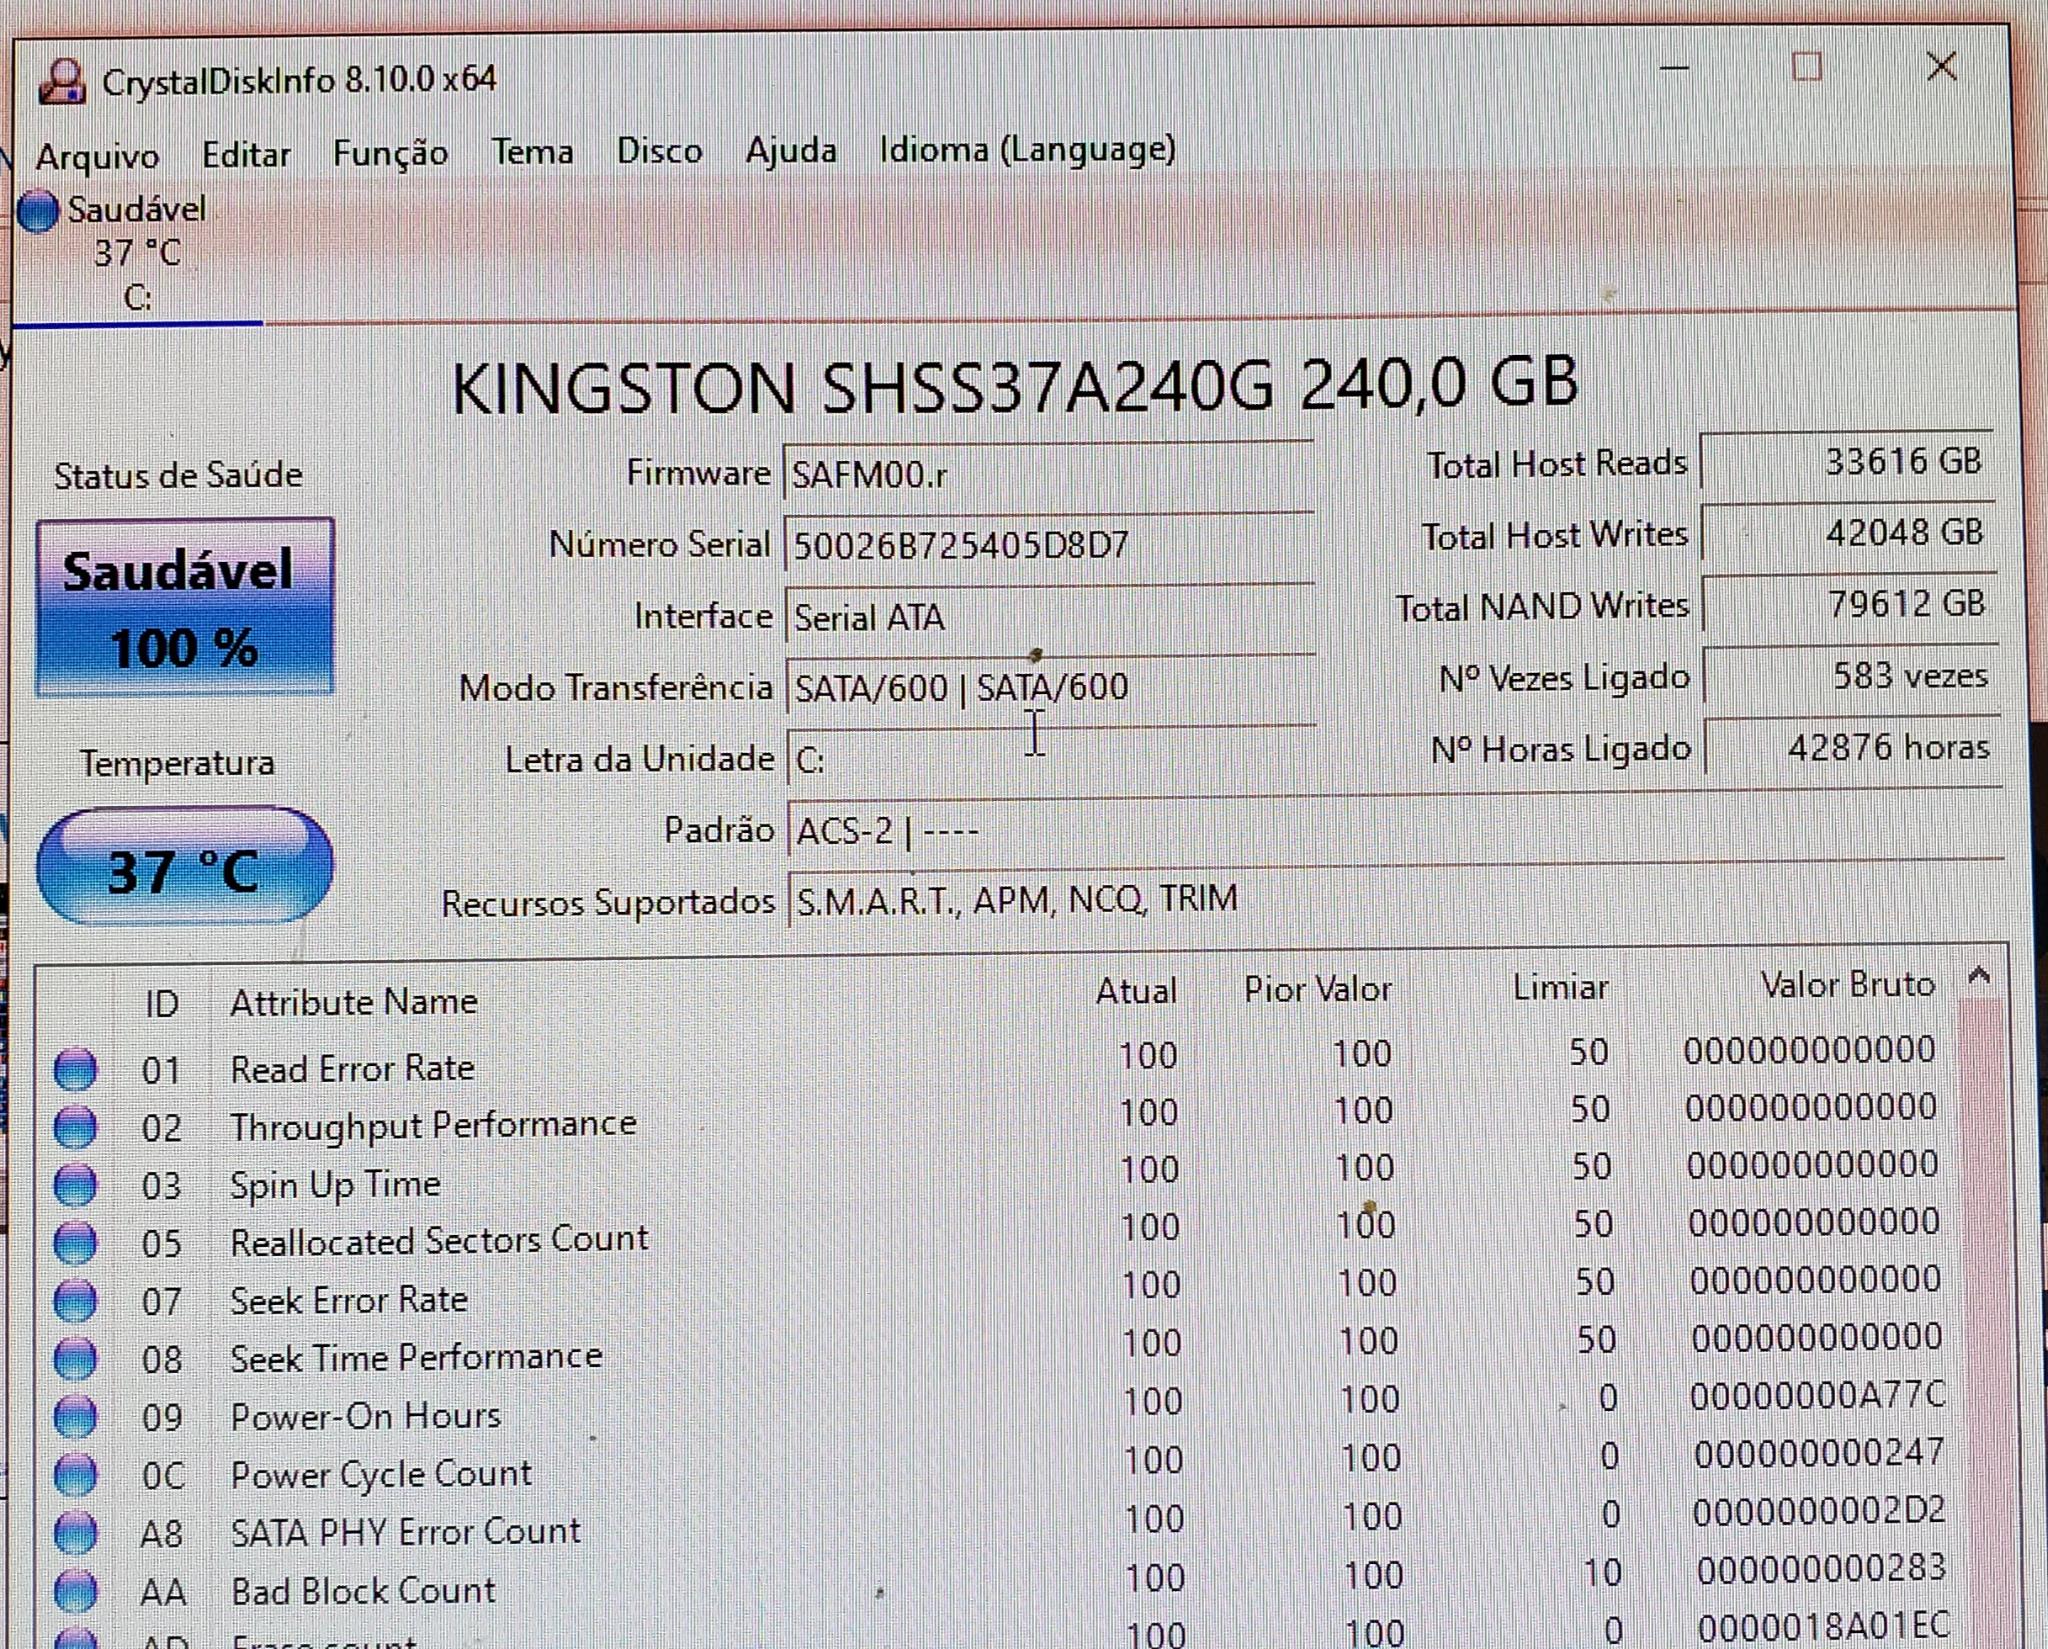Maximize the CrystalDiskInfo window
Image resolution: width=2048 pixels, height=1649 pixels.
point(1806,67)
